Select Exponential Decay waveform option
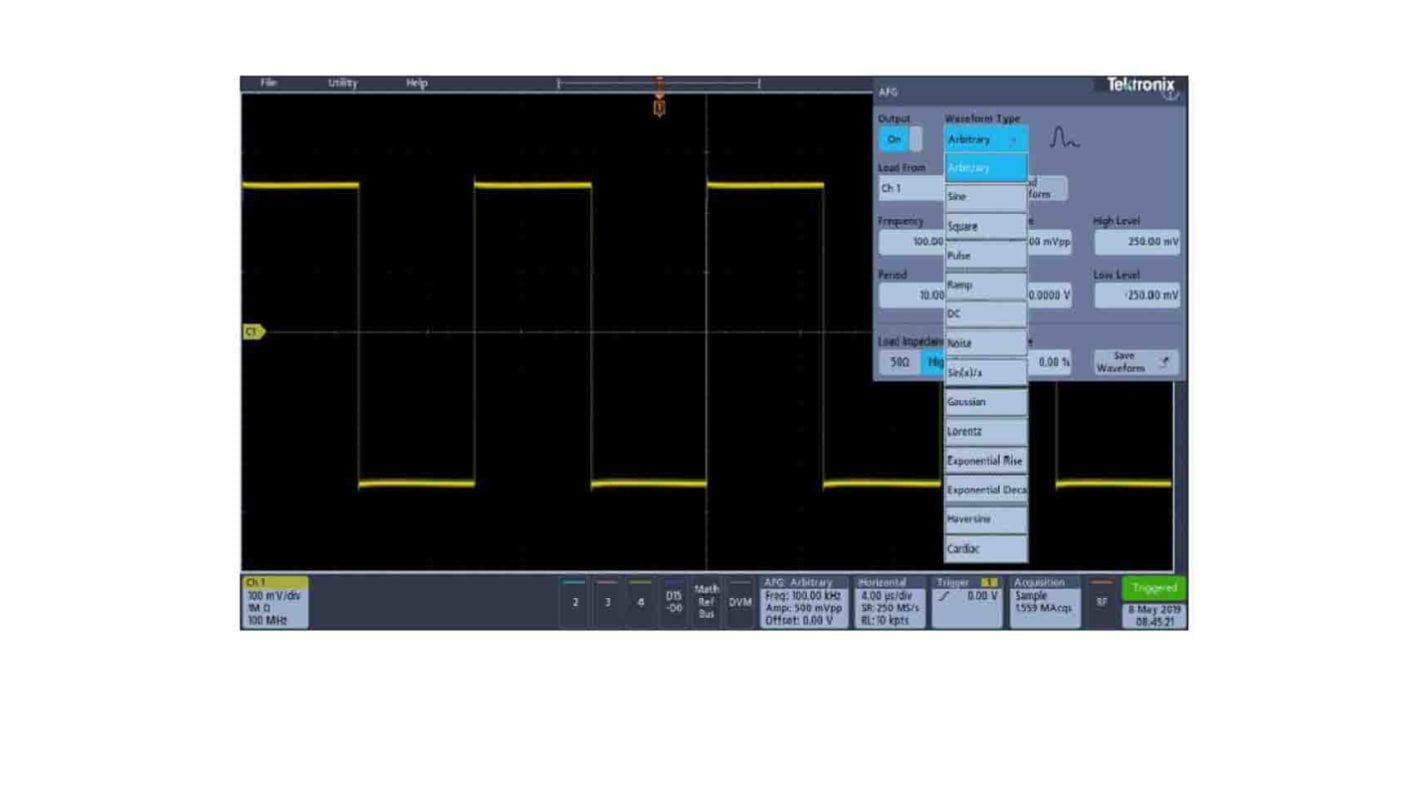 point(986,490)
